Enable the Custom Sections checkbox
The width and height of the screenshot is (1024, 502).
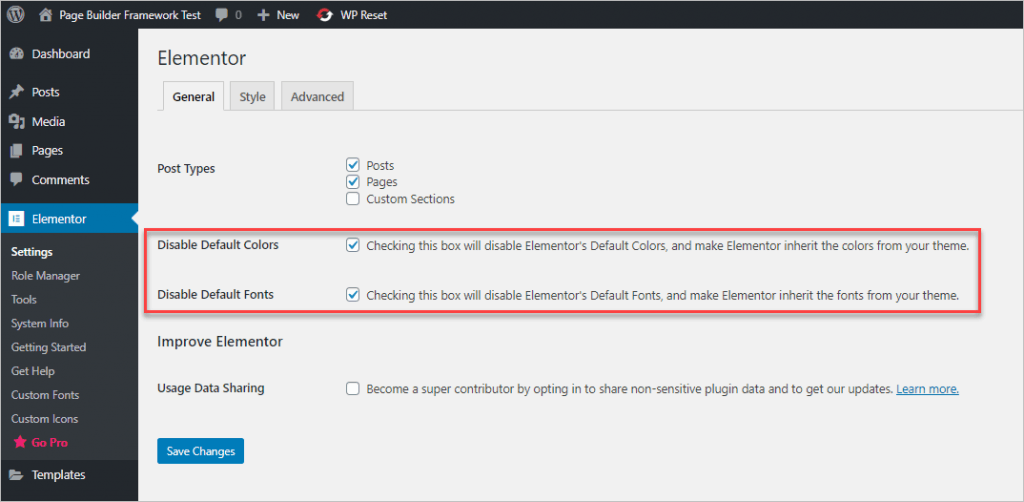[352, 199]
